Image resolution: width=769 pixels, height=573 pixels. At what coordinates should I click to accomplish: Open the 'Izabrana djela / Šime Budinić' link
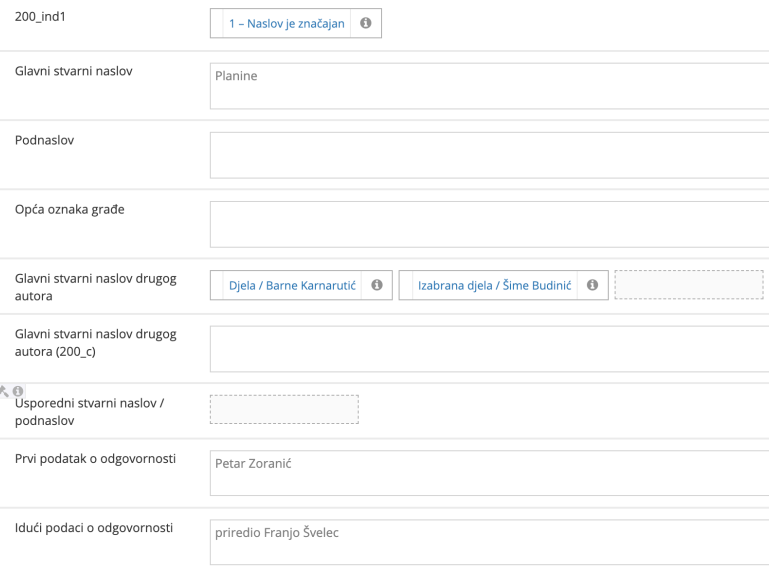(492, 285)
